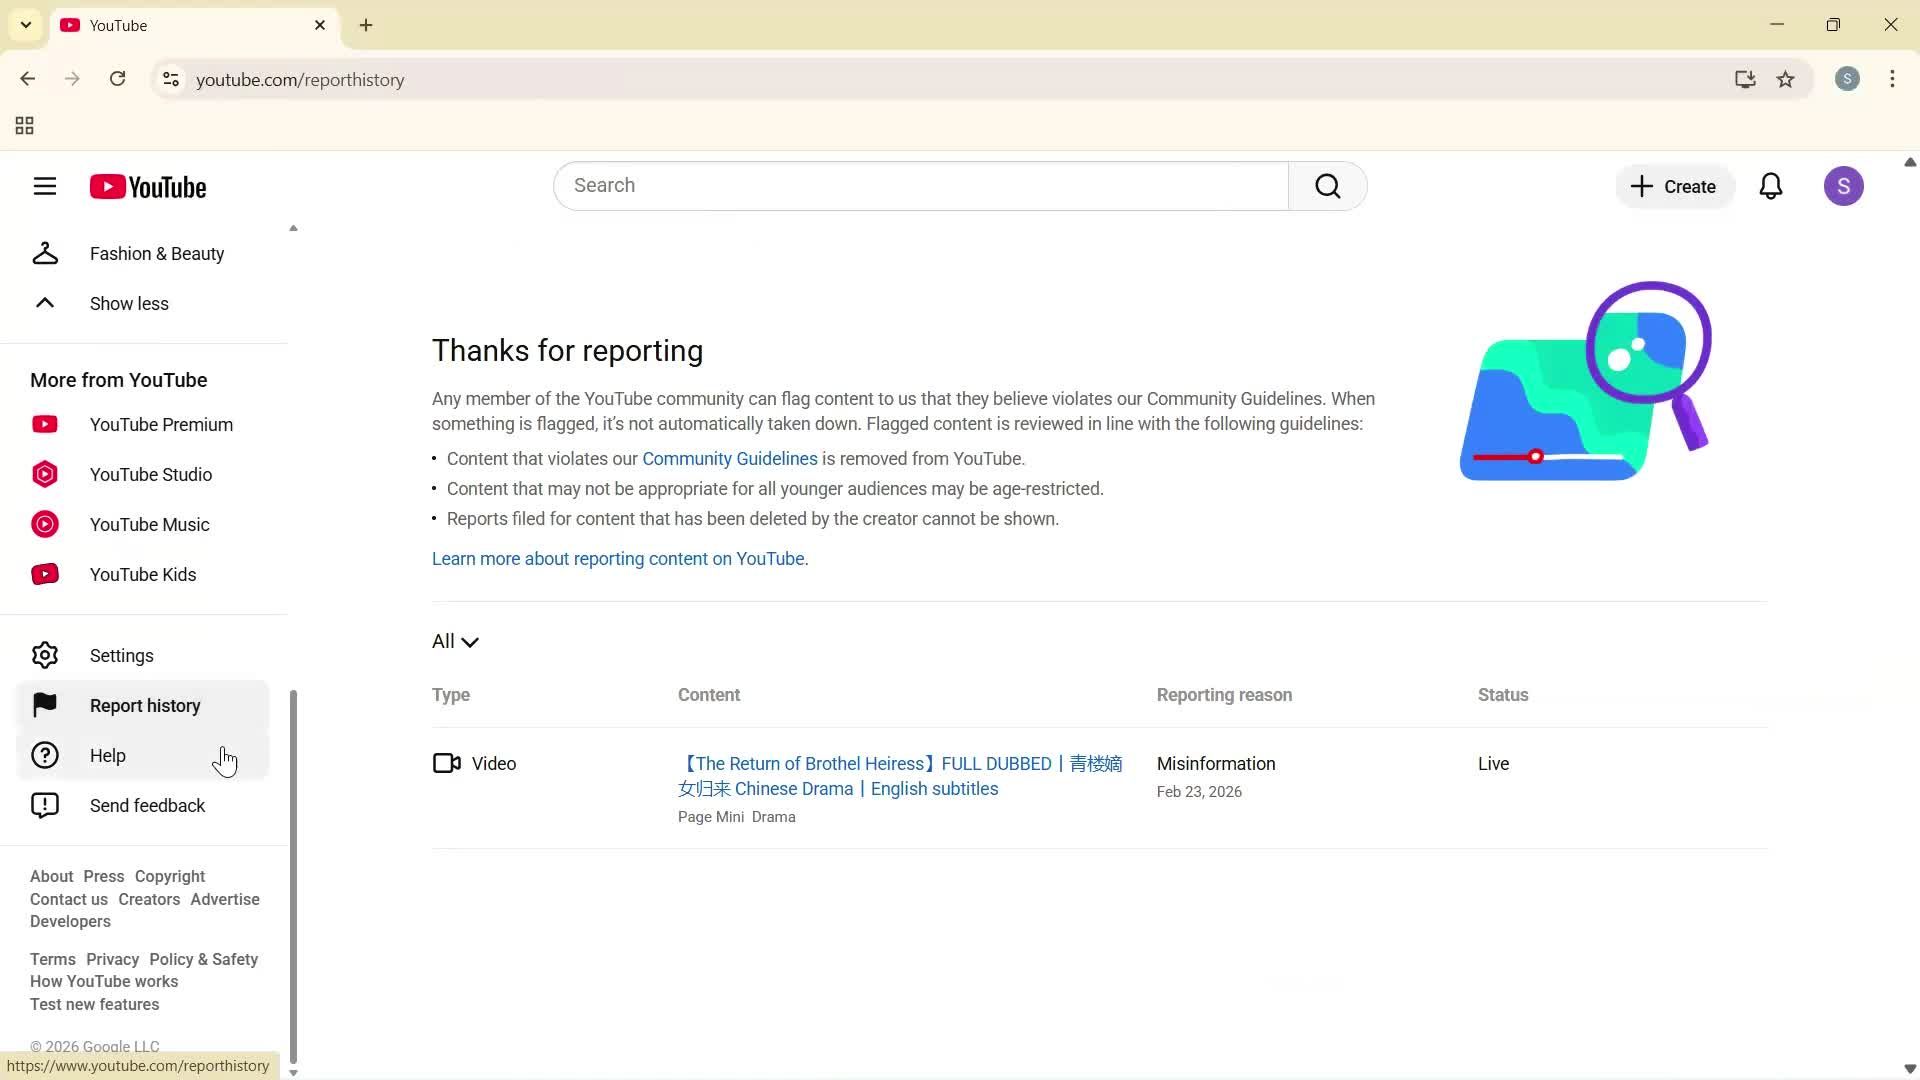Open YouTube Kids from sidebar

(x=142, y=574)
